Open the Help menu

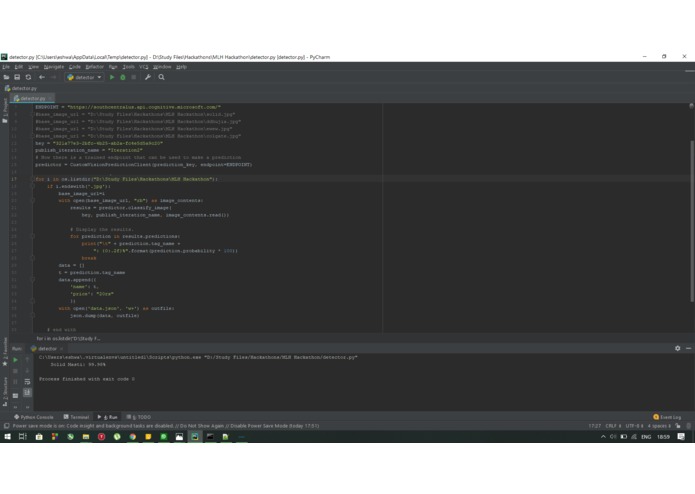[181, 67]
